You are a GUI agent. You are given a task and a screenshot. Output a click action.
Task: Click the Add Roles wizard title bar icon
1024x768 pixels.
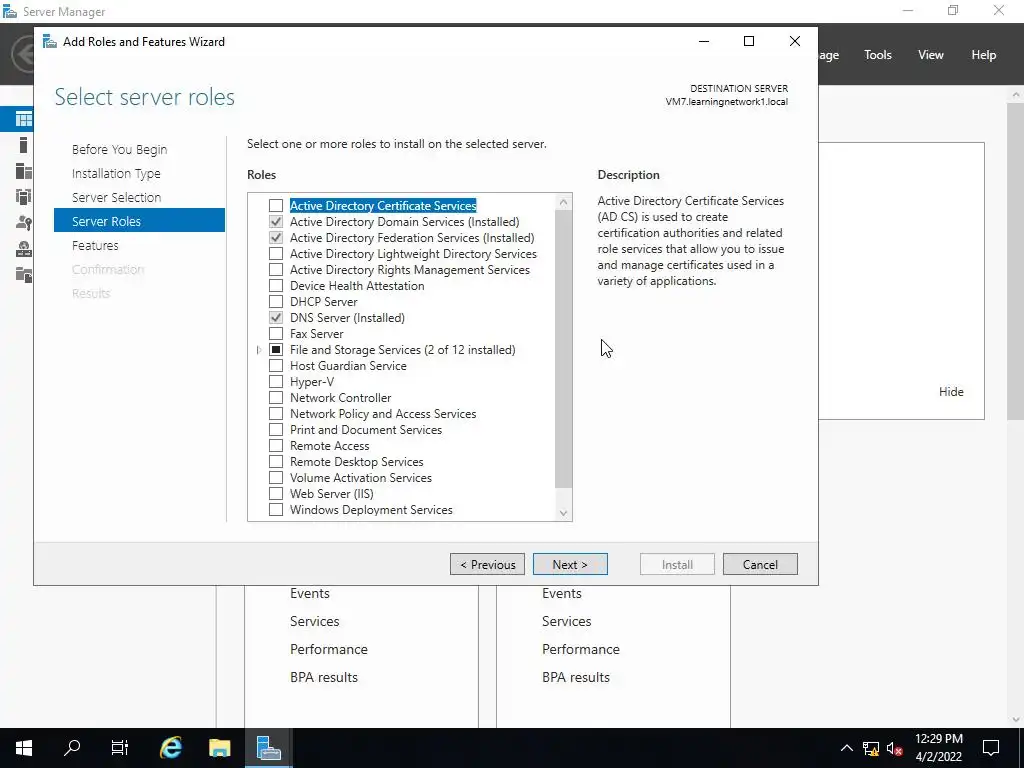coord(50,42)
